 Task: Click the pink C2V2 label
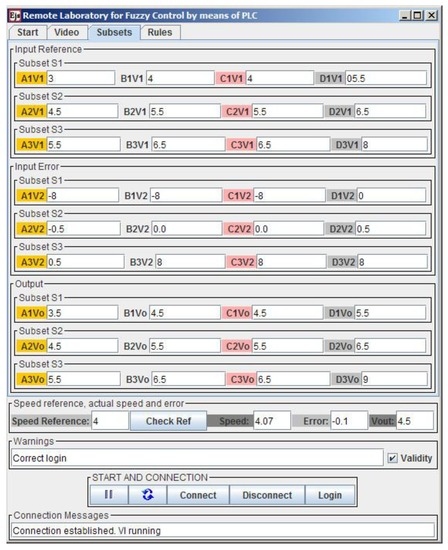tap(239, 229)
